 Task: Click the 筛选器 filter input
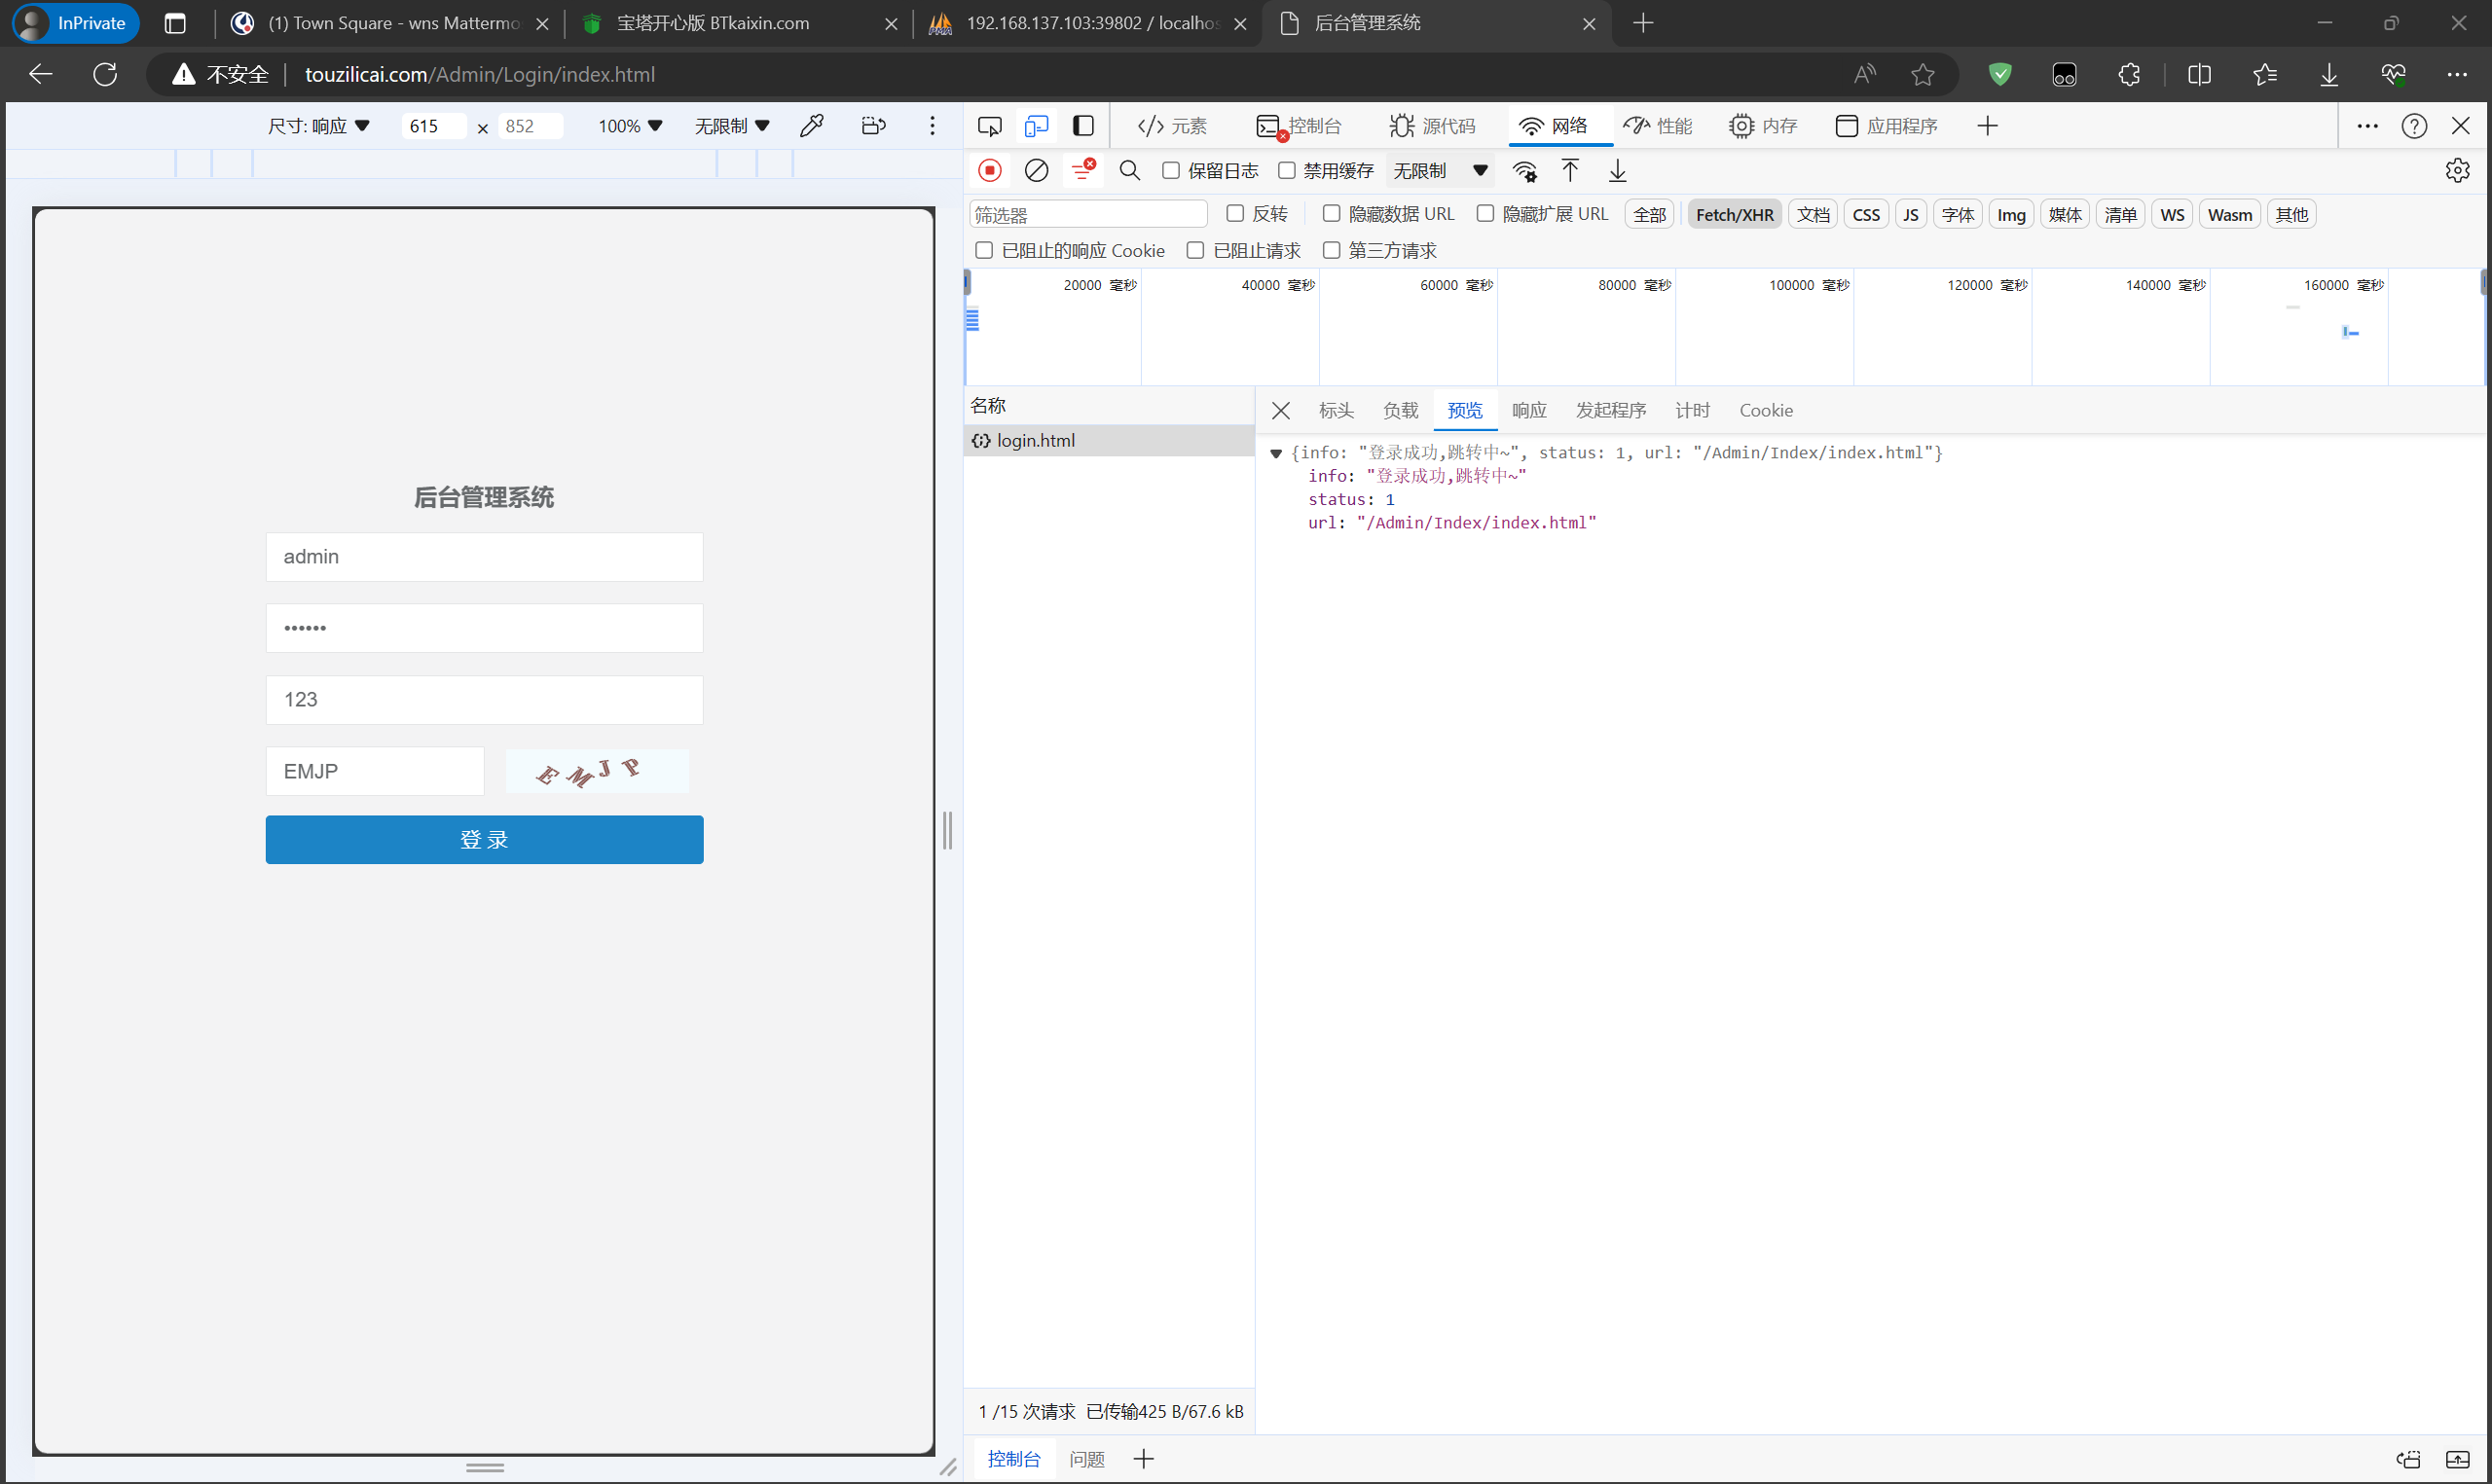point(1087,215)
